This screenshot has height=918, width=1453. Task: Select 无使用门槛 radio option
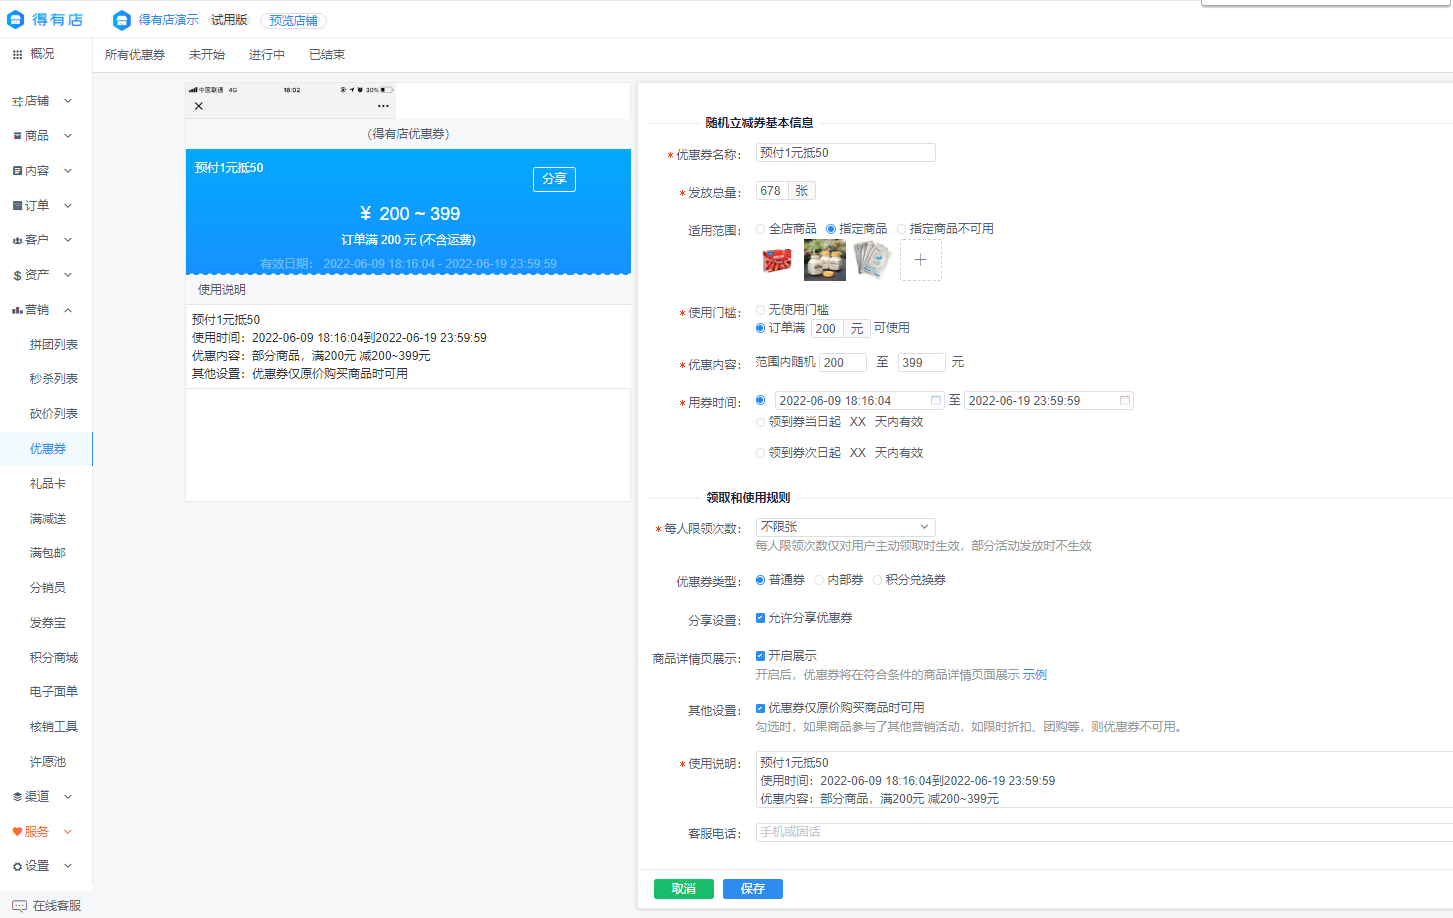pos(761,310)
